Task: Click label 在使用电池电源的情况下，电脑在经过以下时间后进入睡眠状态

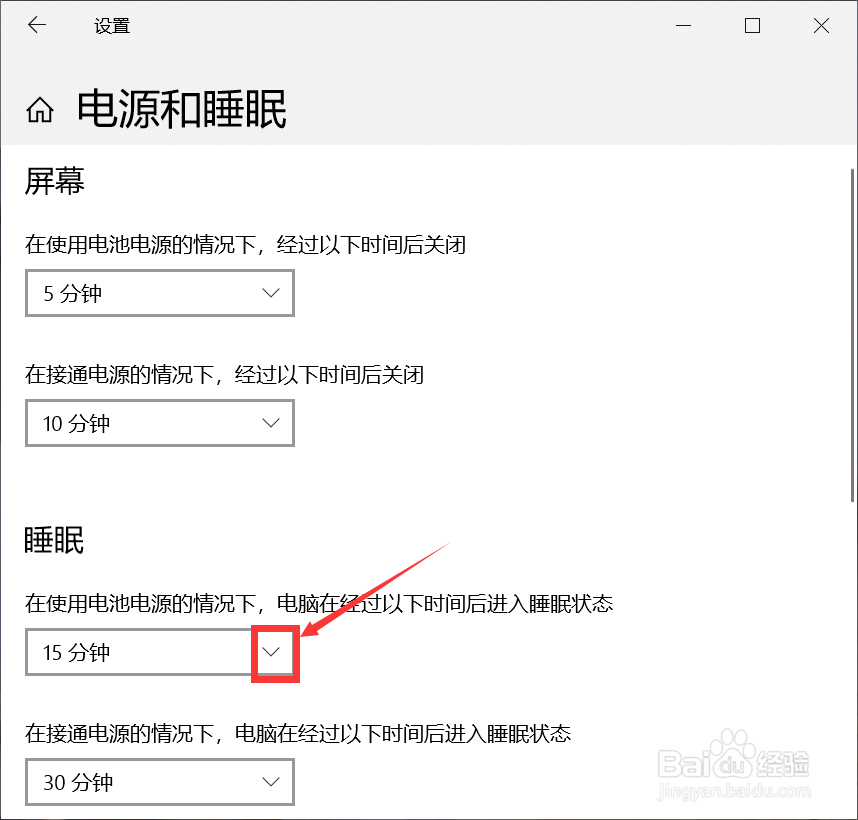Action: click(319, 603)
